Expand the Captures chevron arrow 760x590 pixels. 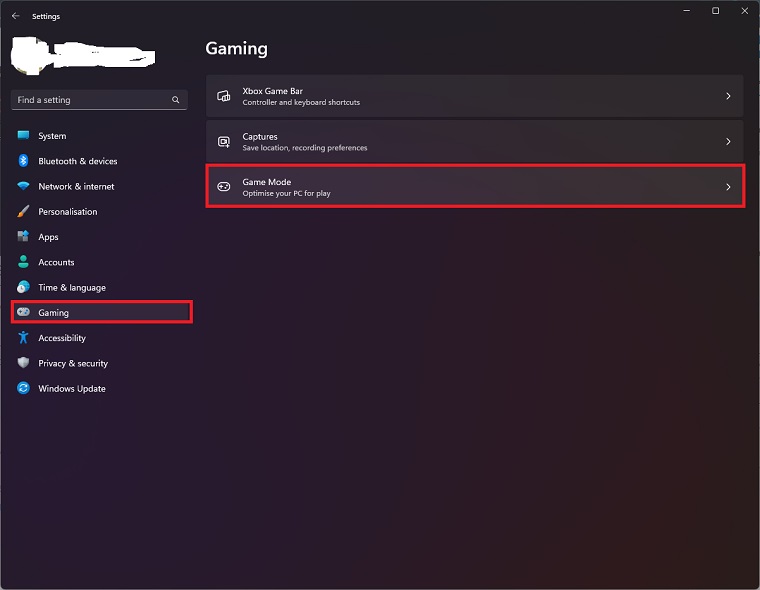click(728, 142)
